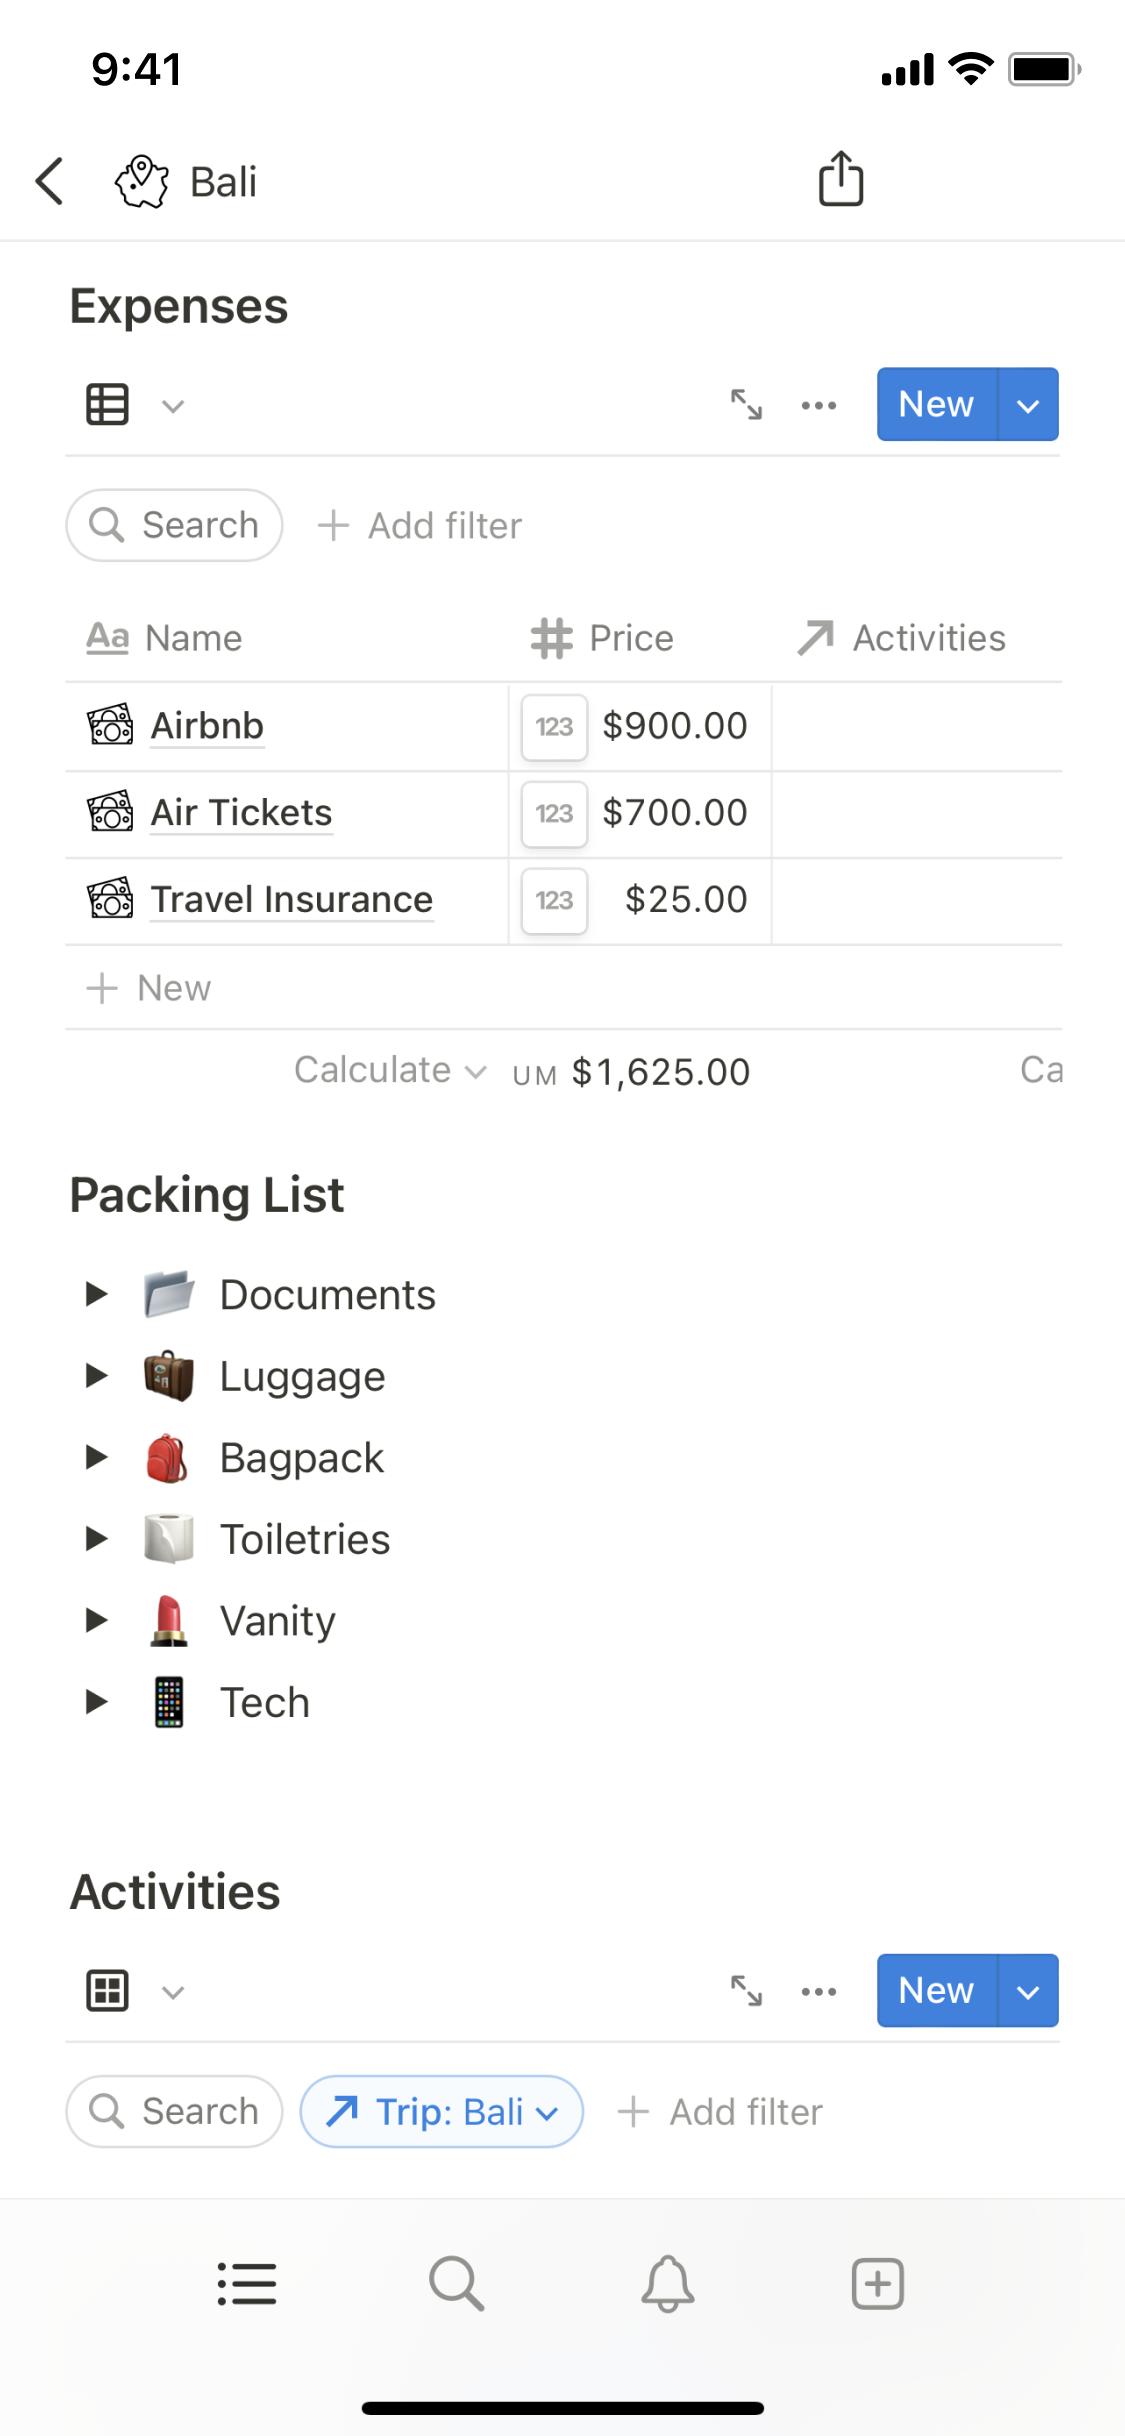The height and width of the screenshot is (2436, 1125).
Task: Tap the share icon beside Bali title
Action: point(841,180)
